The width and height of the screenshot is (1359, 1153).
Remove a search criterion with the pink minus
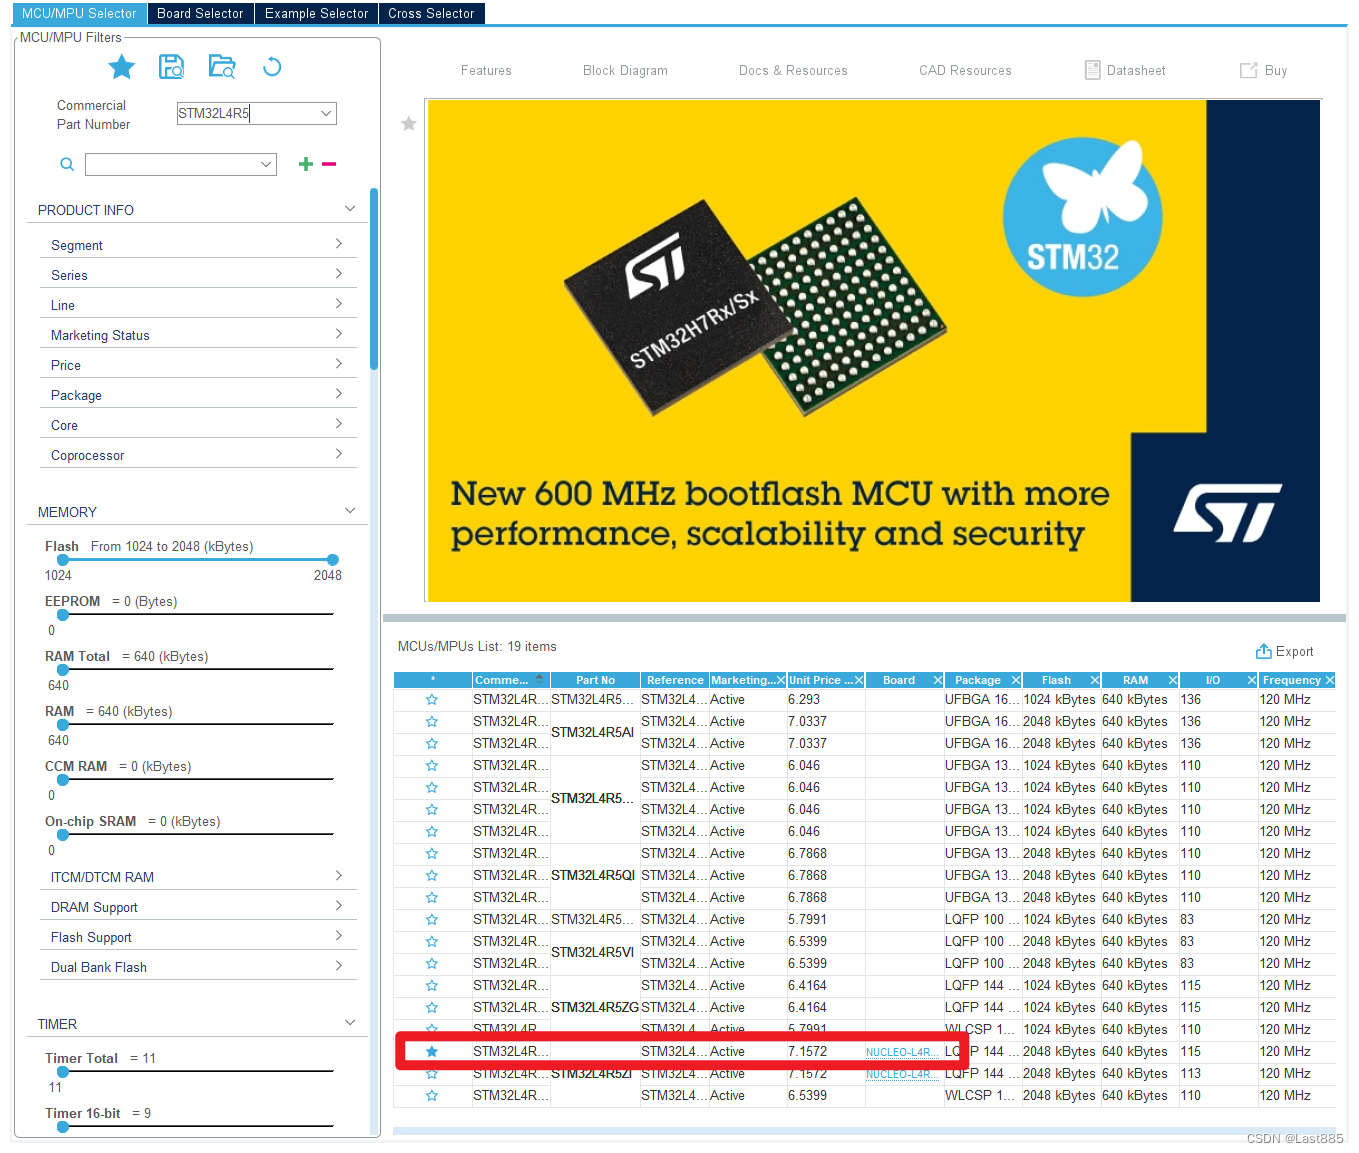pyautogui.click(x=329, y=164)
